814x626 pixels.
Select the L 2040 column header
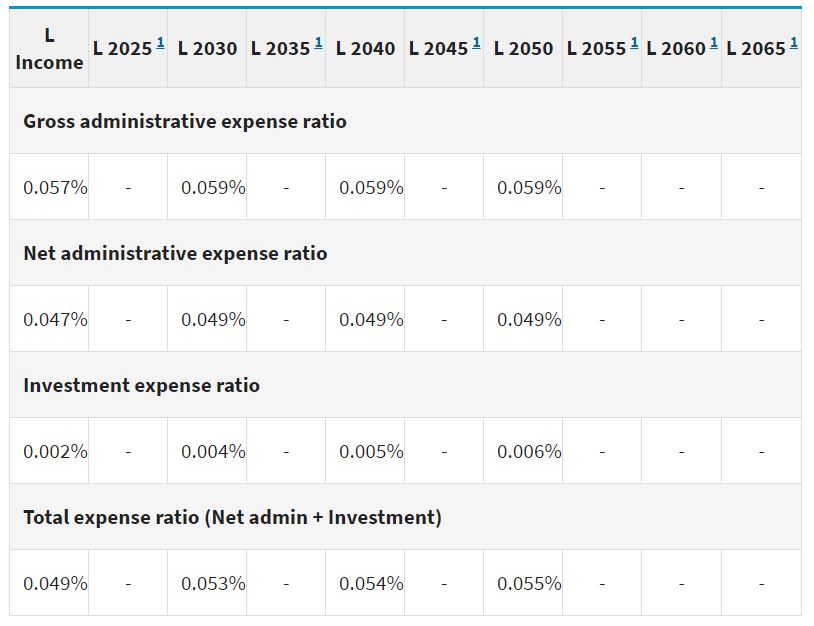[365, 49]
